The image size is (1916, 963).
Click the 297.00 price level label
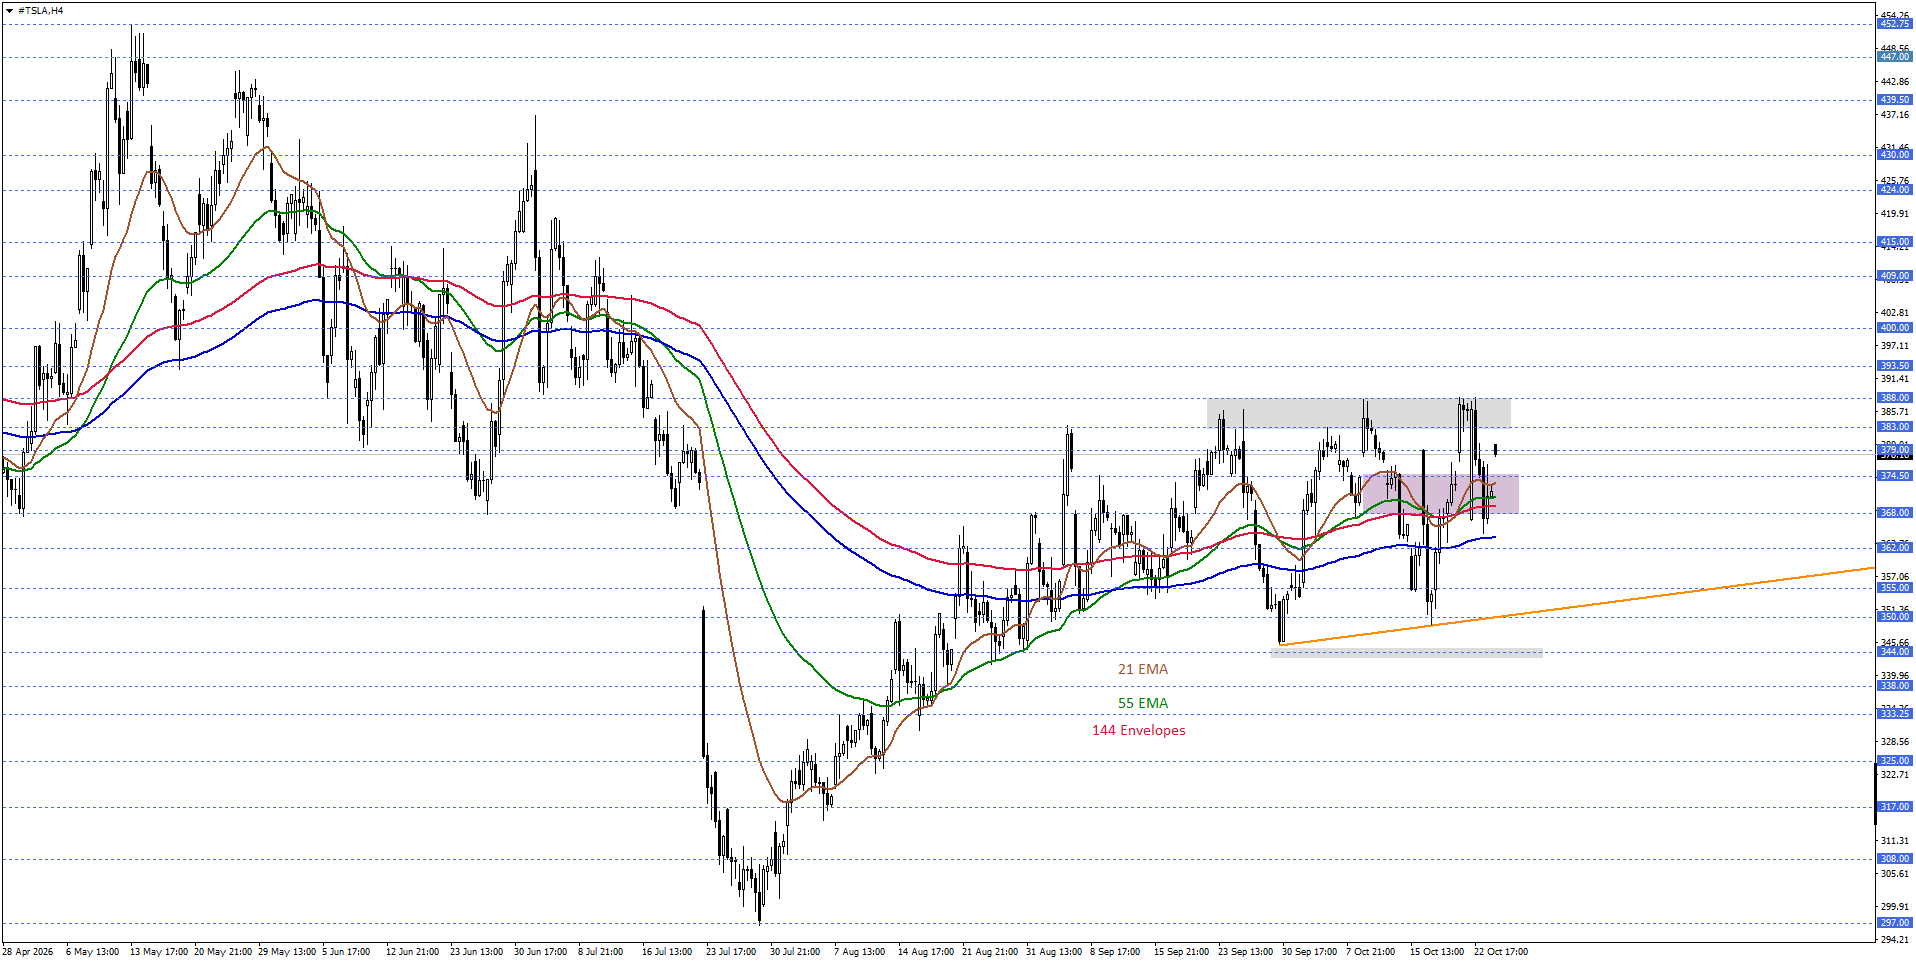(1895, 923)
